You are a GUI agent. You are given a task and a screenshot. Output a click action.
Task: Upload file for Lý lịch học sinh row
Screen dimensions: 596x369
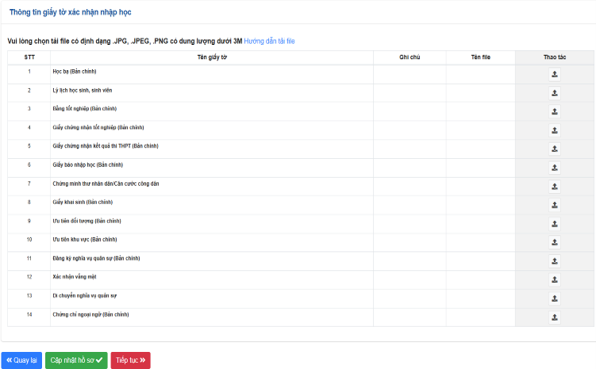point(555,93)
